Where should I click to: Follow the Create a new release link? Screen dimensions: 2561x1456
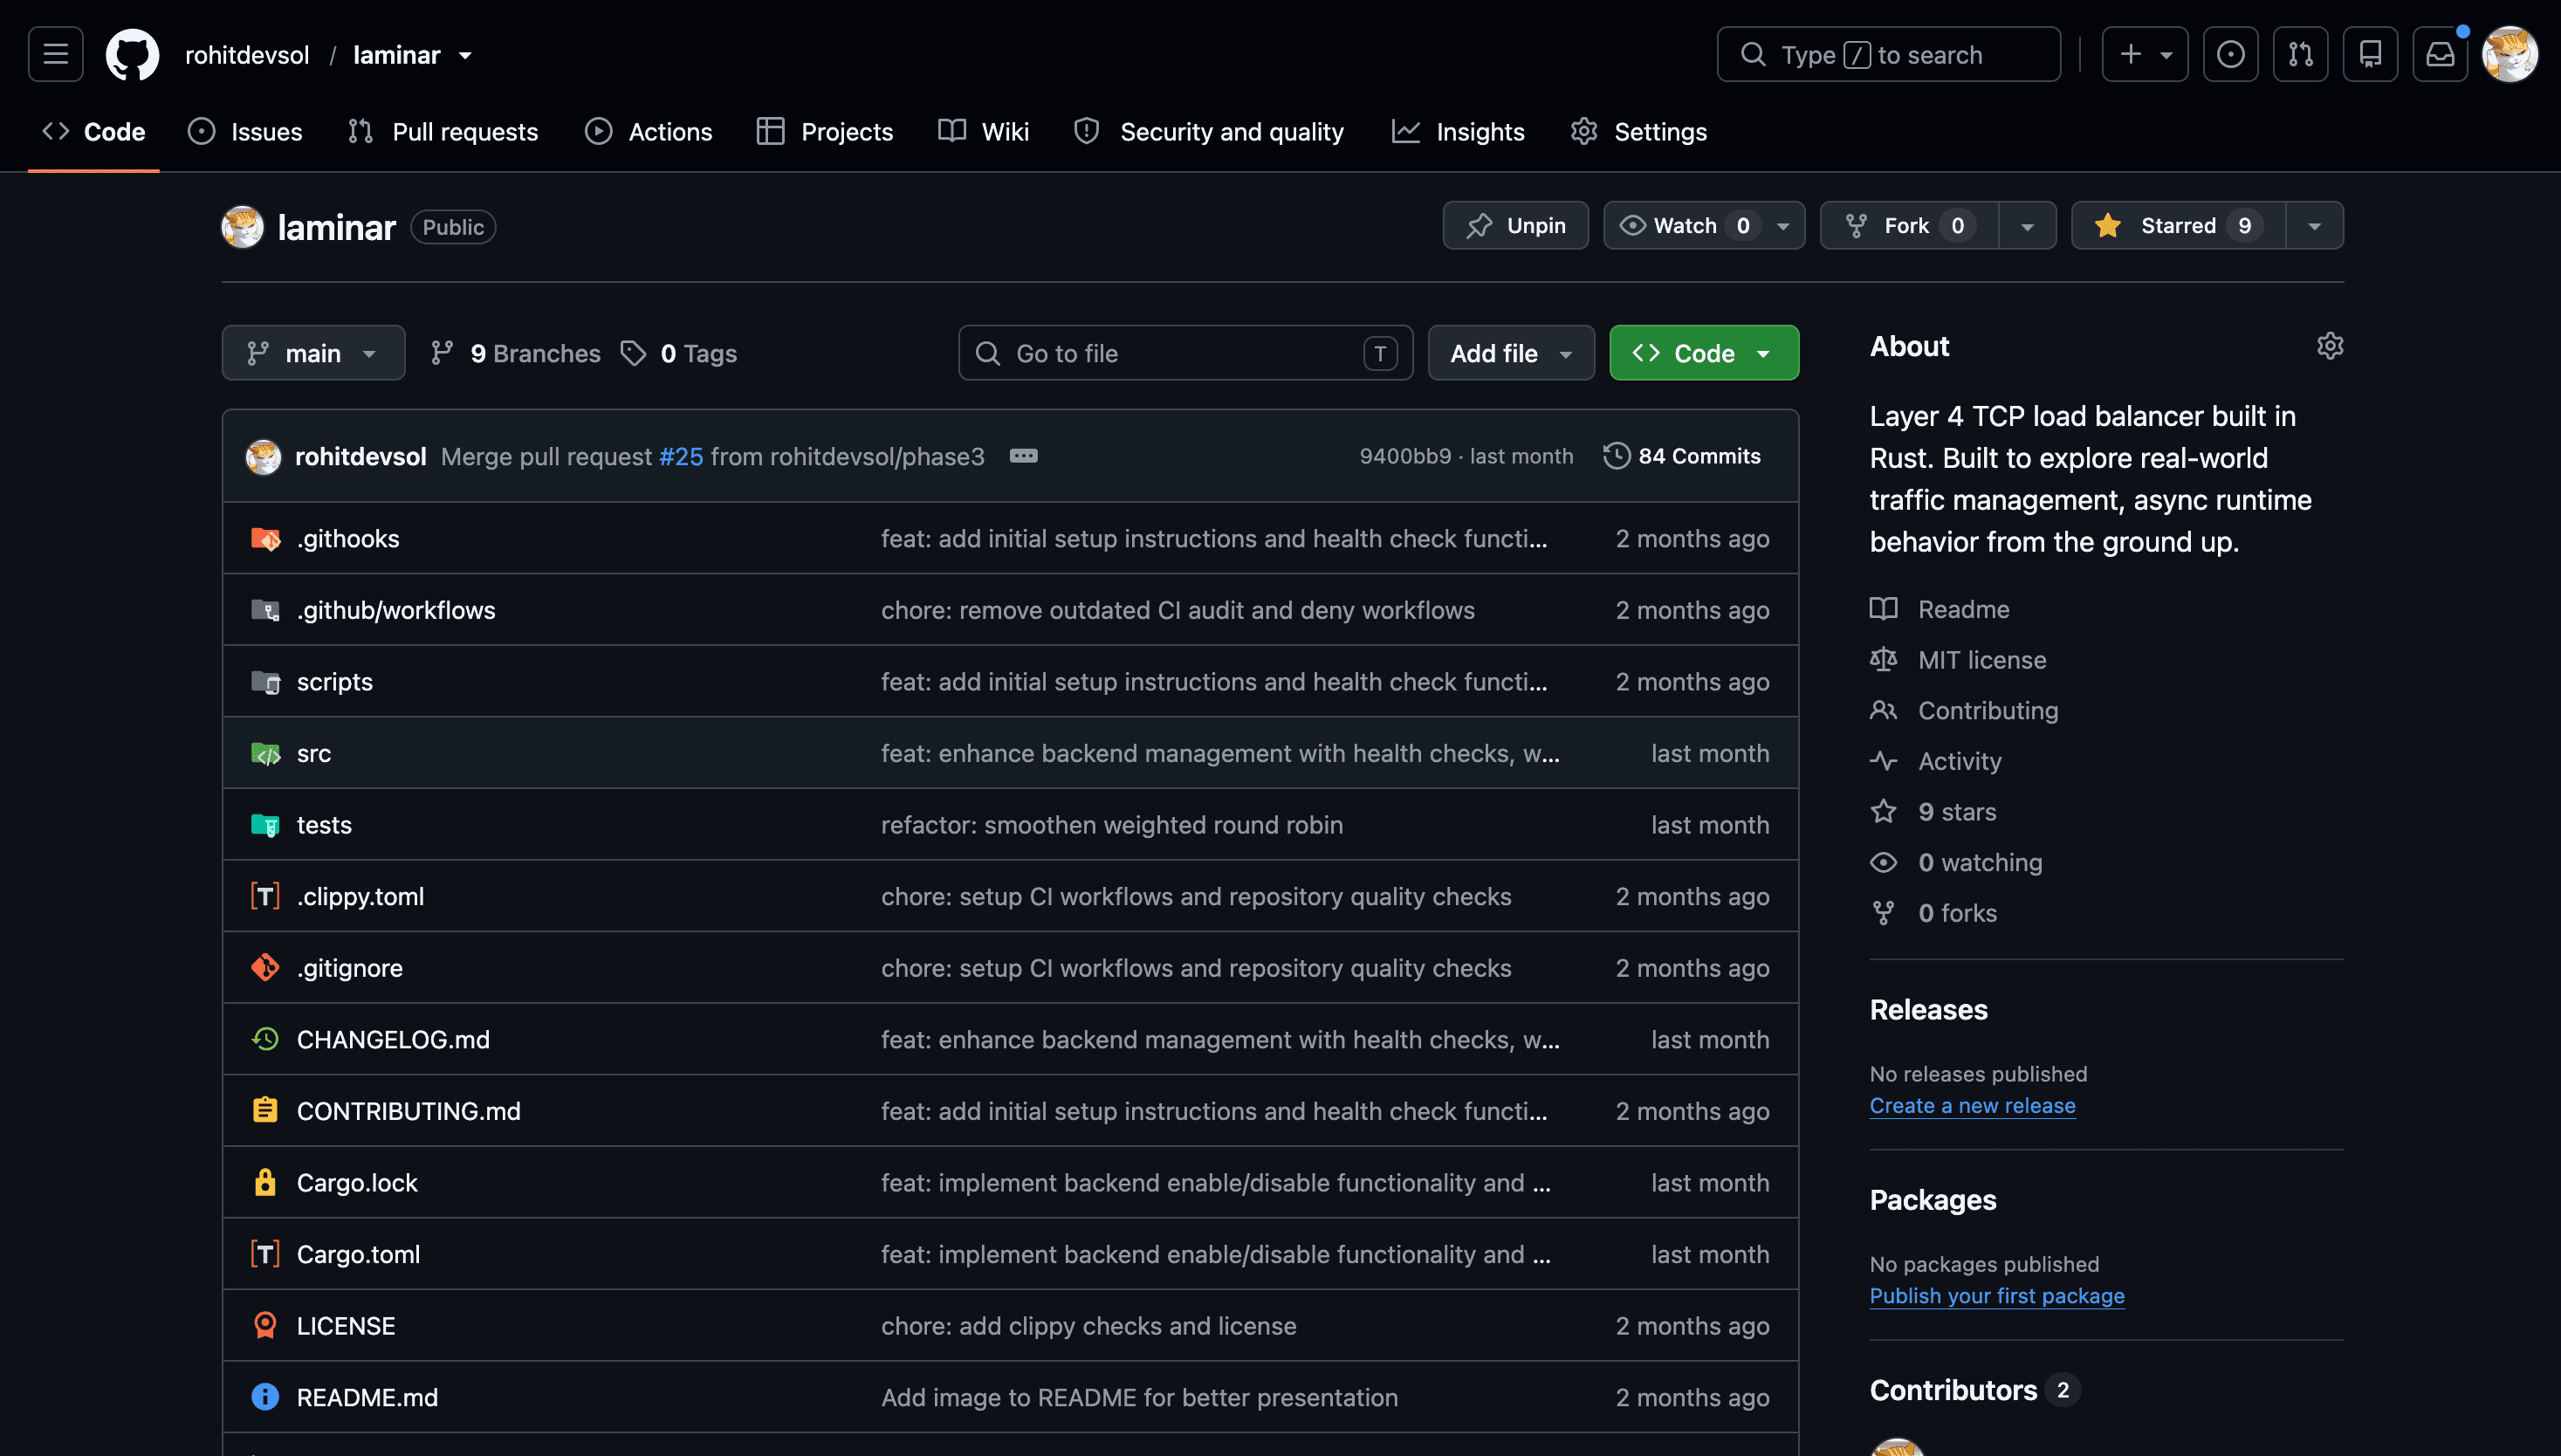pos(1972,1105)
